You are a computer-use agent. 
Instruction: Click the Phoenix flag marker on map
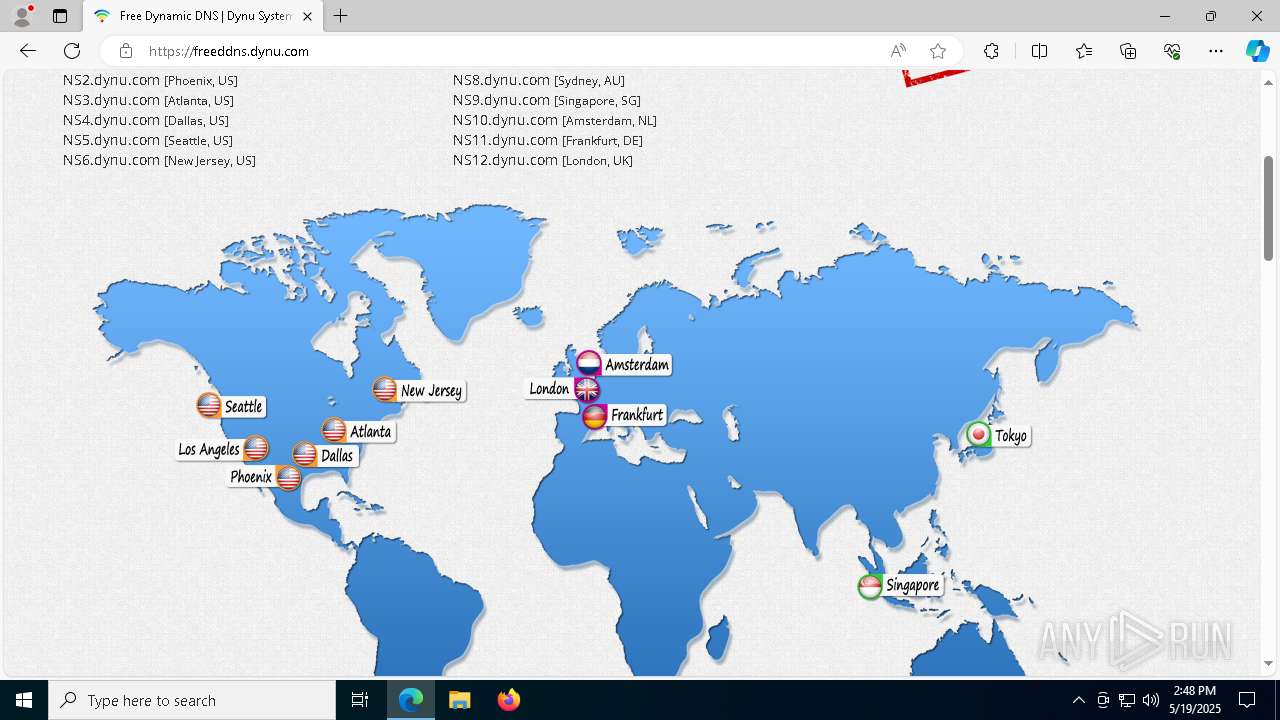[x=289, y=478]
